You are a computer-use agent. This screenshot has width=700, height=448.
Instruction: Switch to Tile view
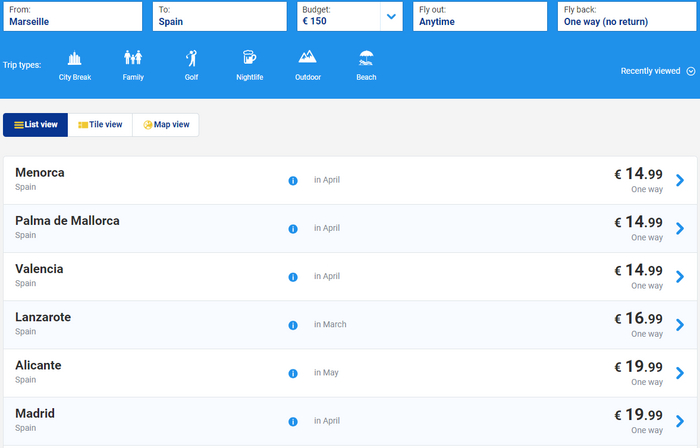(x=100, y=125)
